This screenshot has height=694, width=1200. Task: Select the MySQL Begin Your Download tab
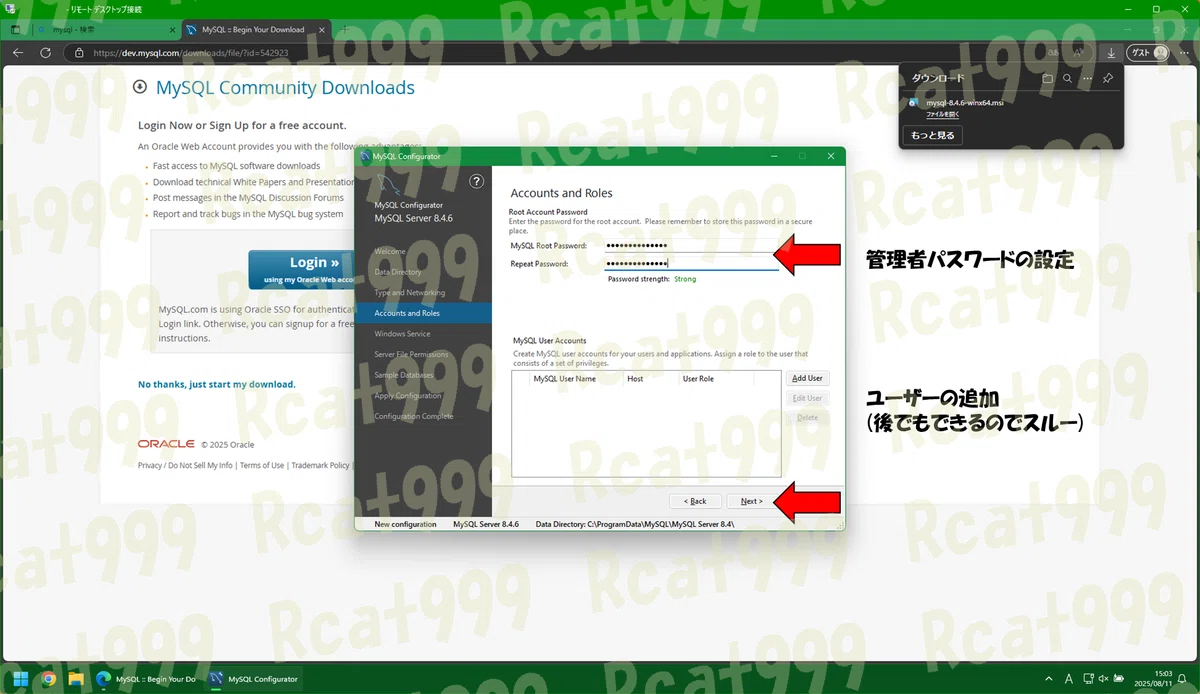(x=257, y=30)
